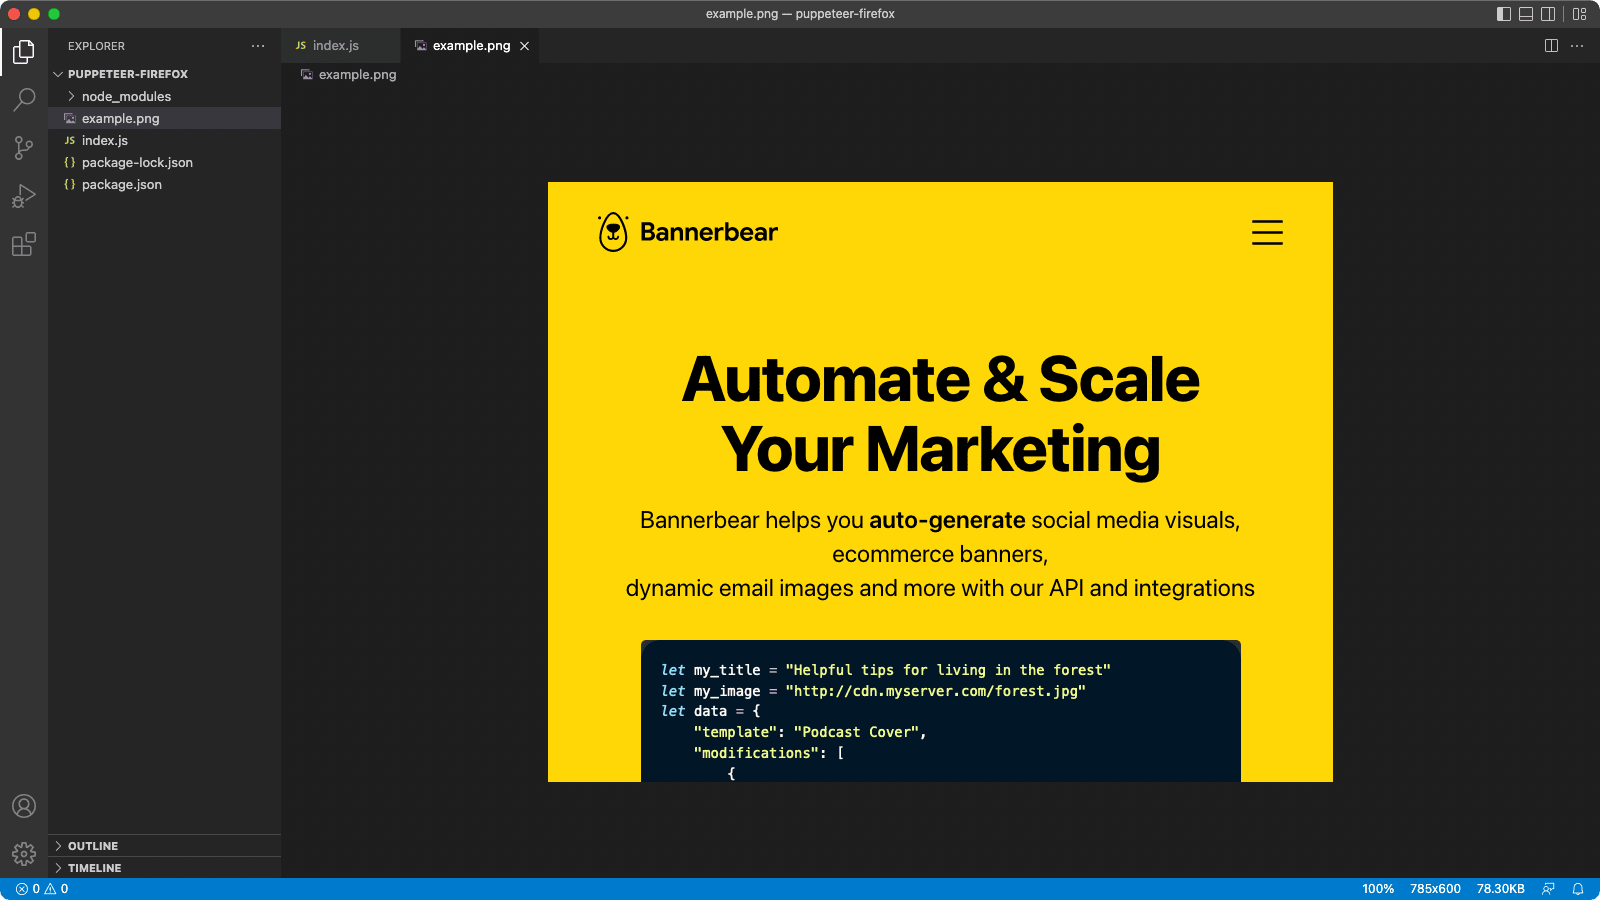Open Explorer views and more actions menu
This screenshot has height=900, width=1600.
[258, 46]
